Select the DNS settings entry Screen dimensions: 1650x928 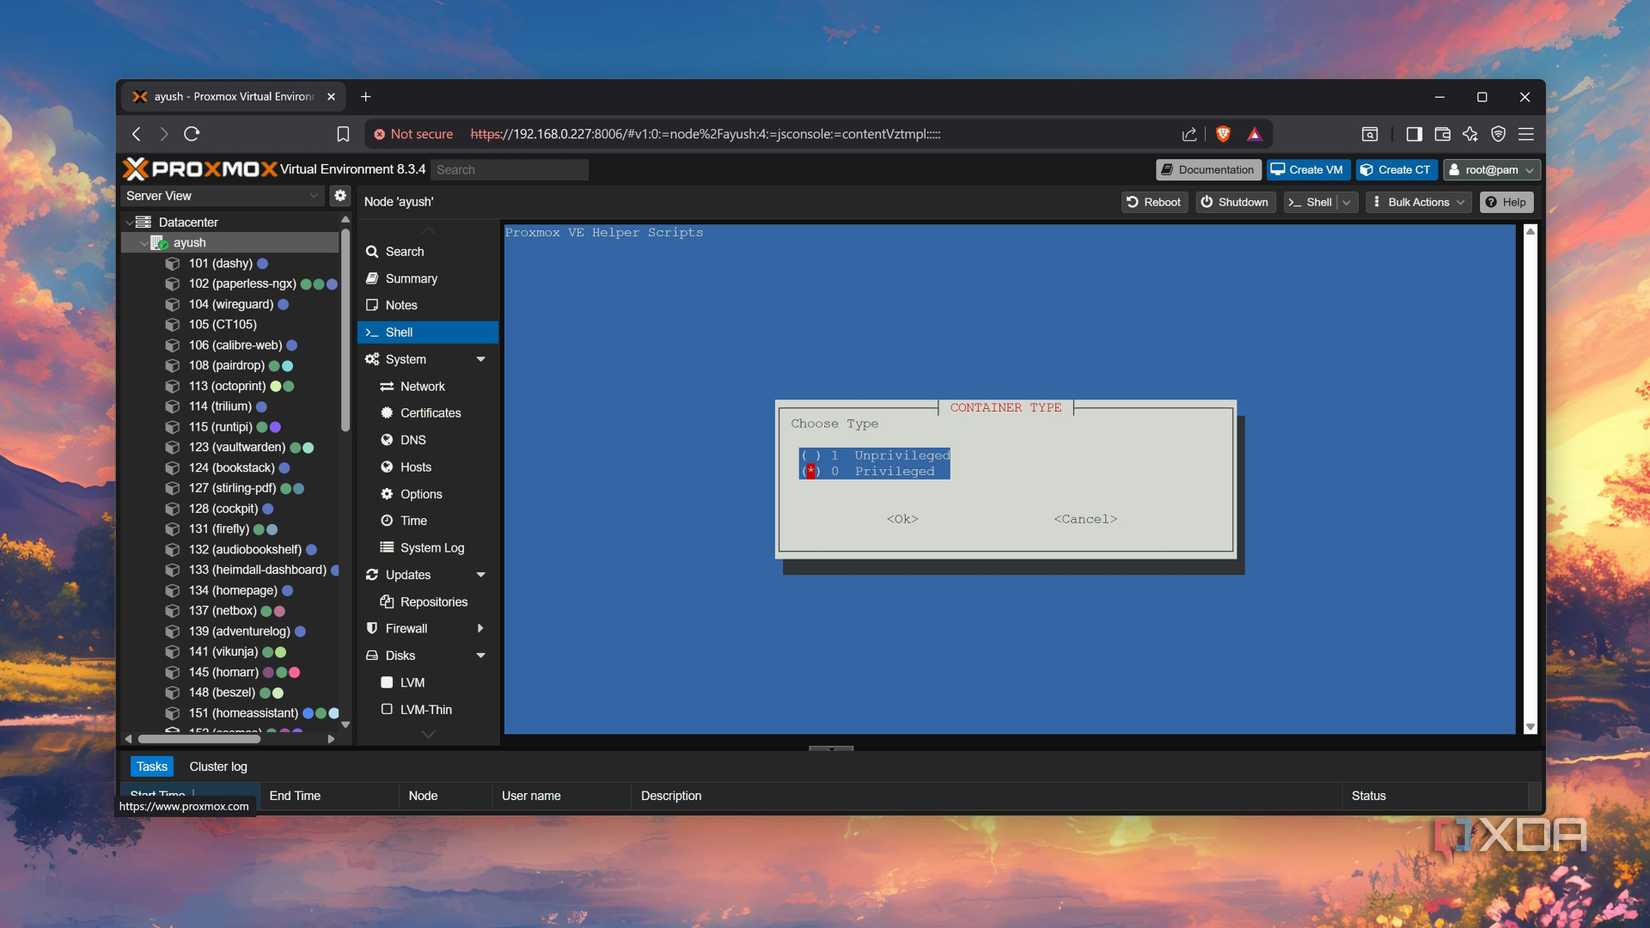tap(411, 439)
